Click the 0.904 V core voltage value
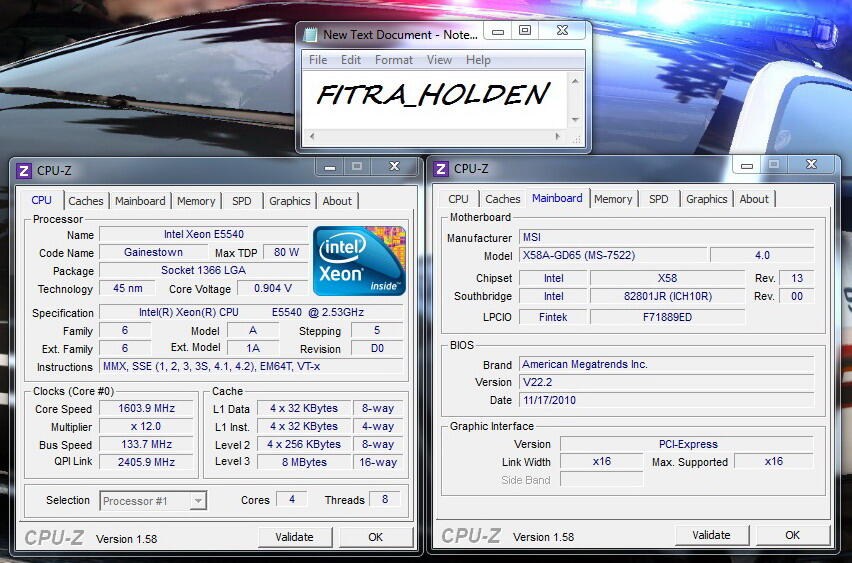Screen dimensions: 852x563 point(273,288)
